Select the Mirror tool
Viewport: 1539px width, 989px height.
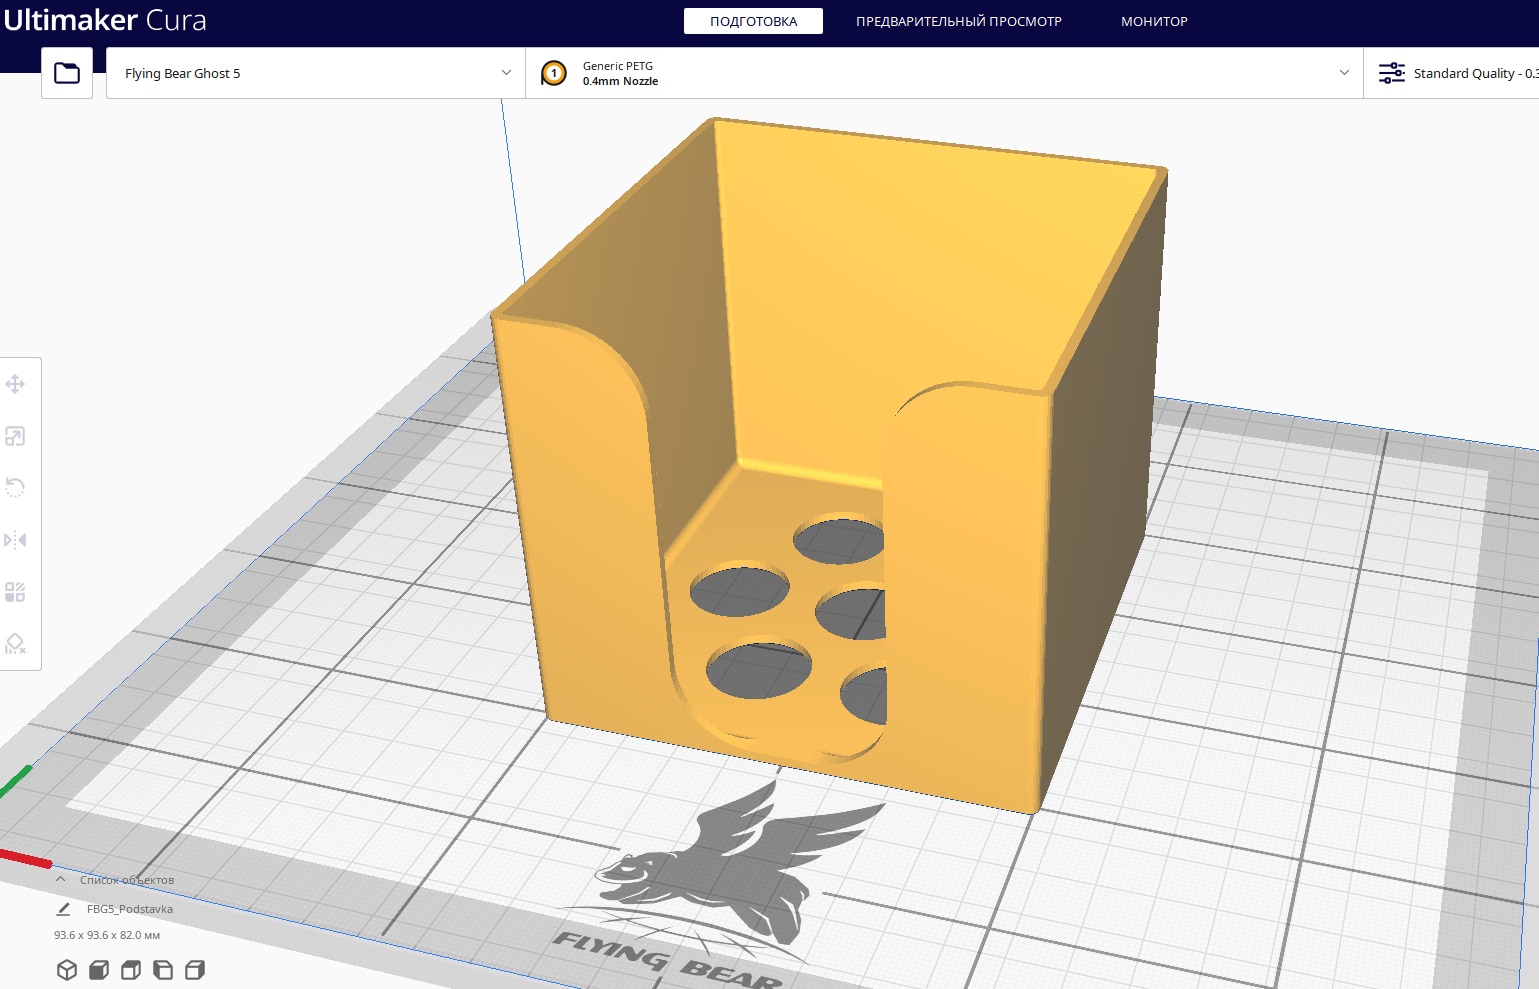coord(15,540)
